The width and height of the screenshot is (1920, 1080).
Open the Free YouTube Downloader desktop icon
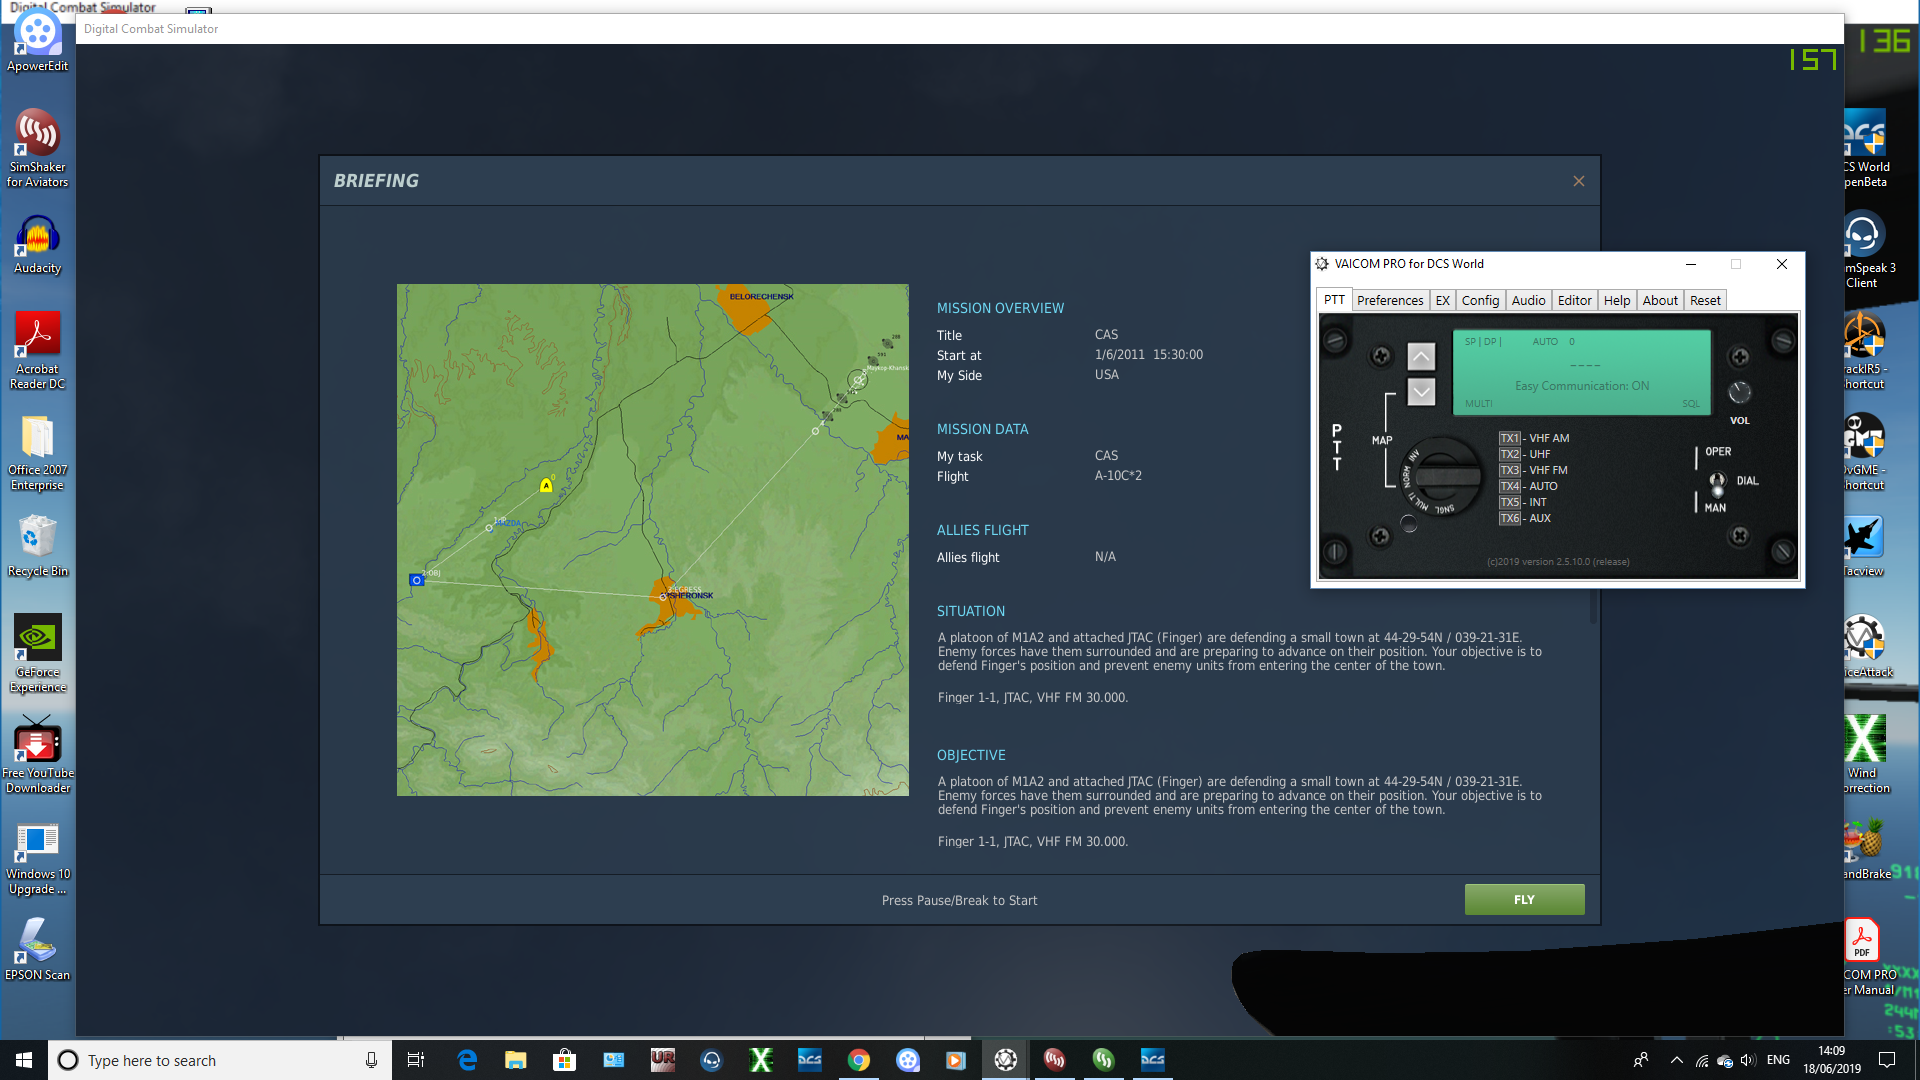pyautogui.click(x=38, y=755)
